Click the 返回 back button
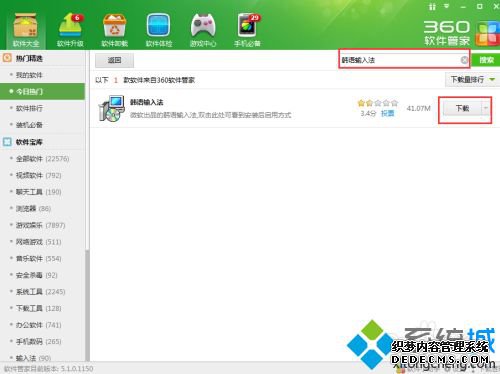This screenshot has width=500, height=374. pyautogui.click(x=115, y=60)
